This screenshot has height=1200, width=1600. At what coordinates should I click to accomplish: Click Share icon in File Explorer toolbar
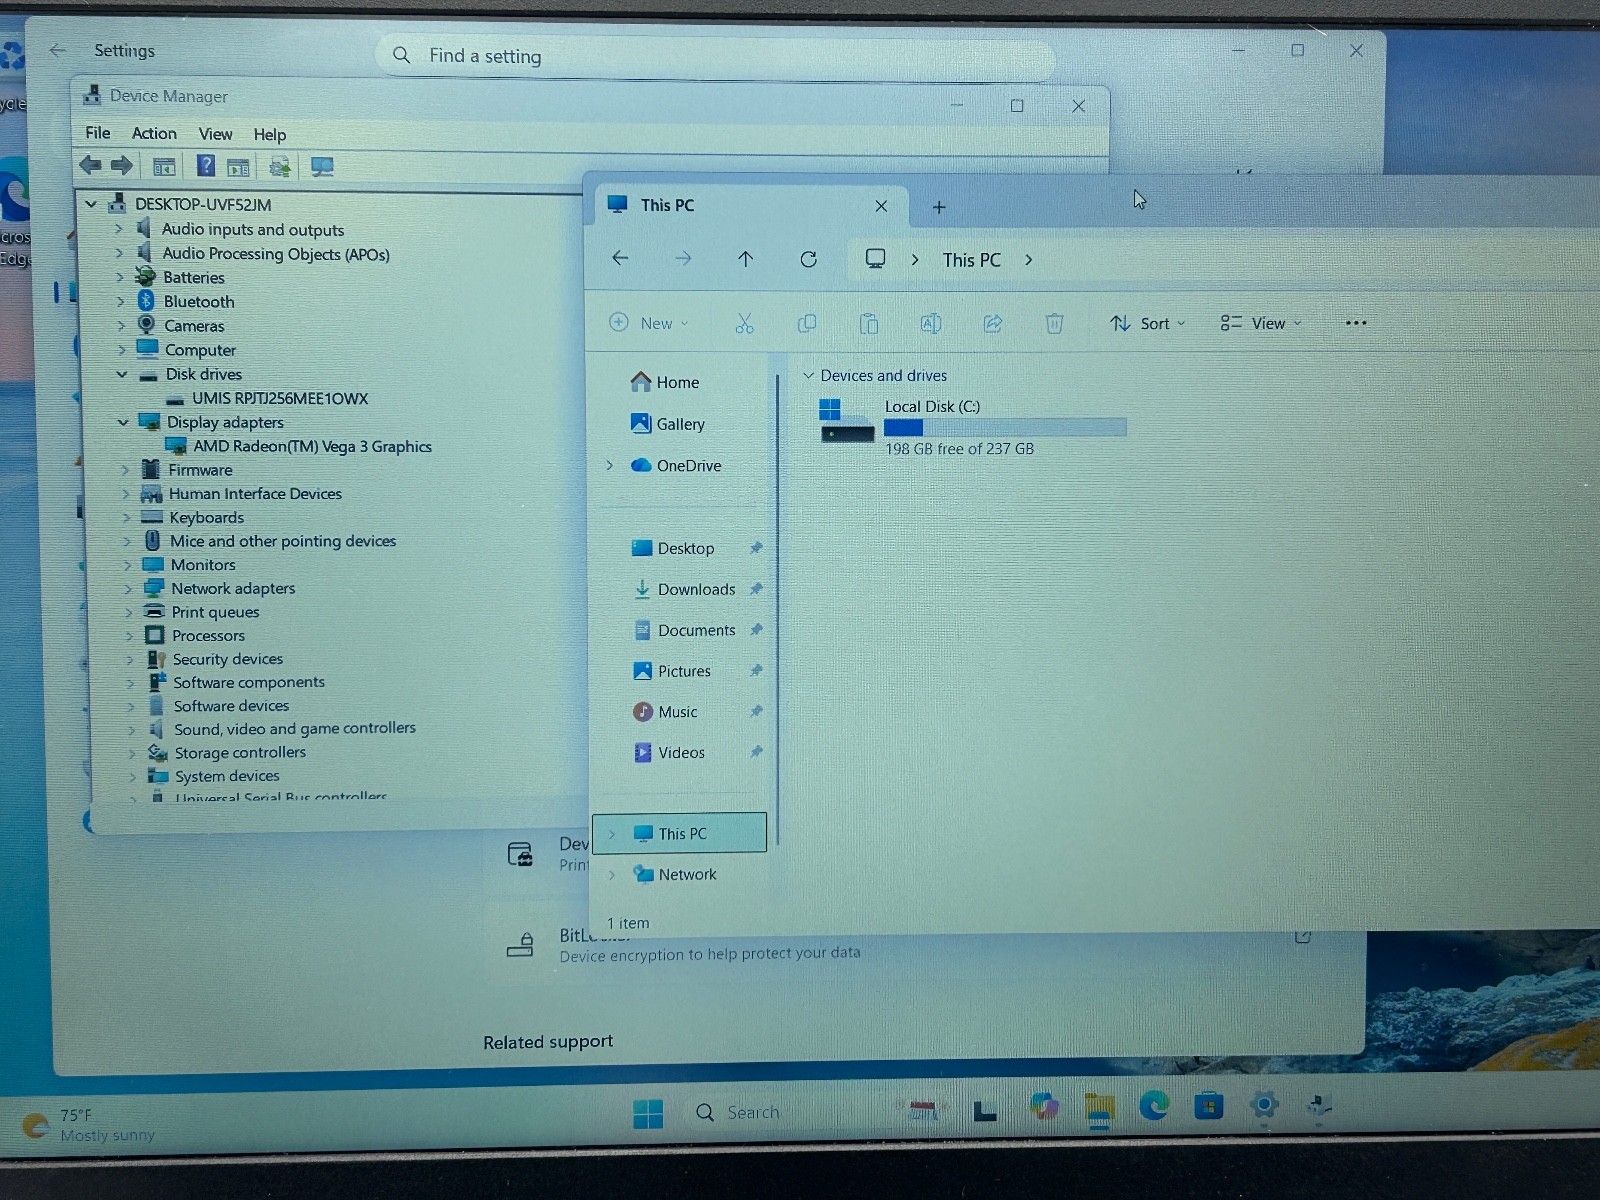point(992,323)
